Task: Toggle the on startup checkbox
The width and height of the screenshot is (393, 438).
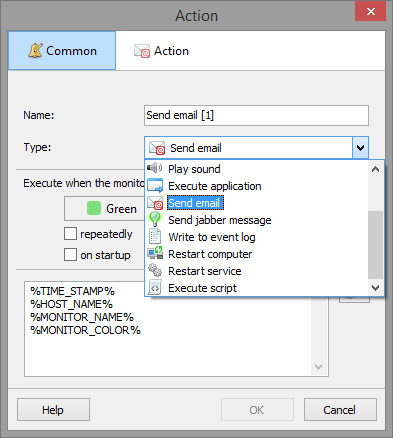Action: 70,255
